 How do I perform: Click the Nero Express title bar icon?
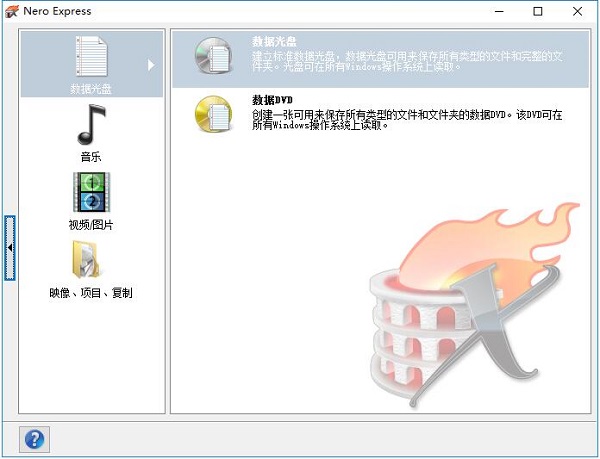pyautogui.click(x=11, y=11)
